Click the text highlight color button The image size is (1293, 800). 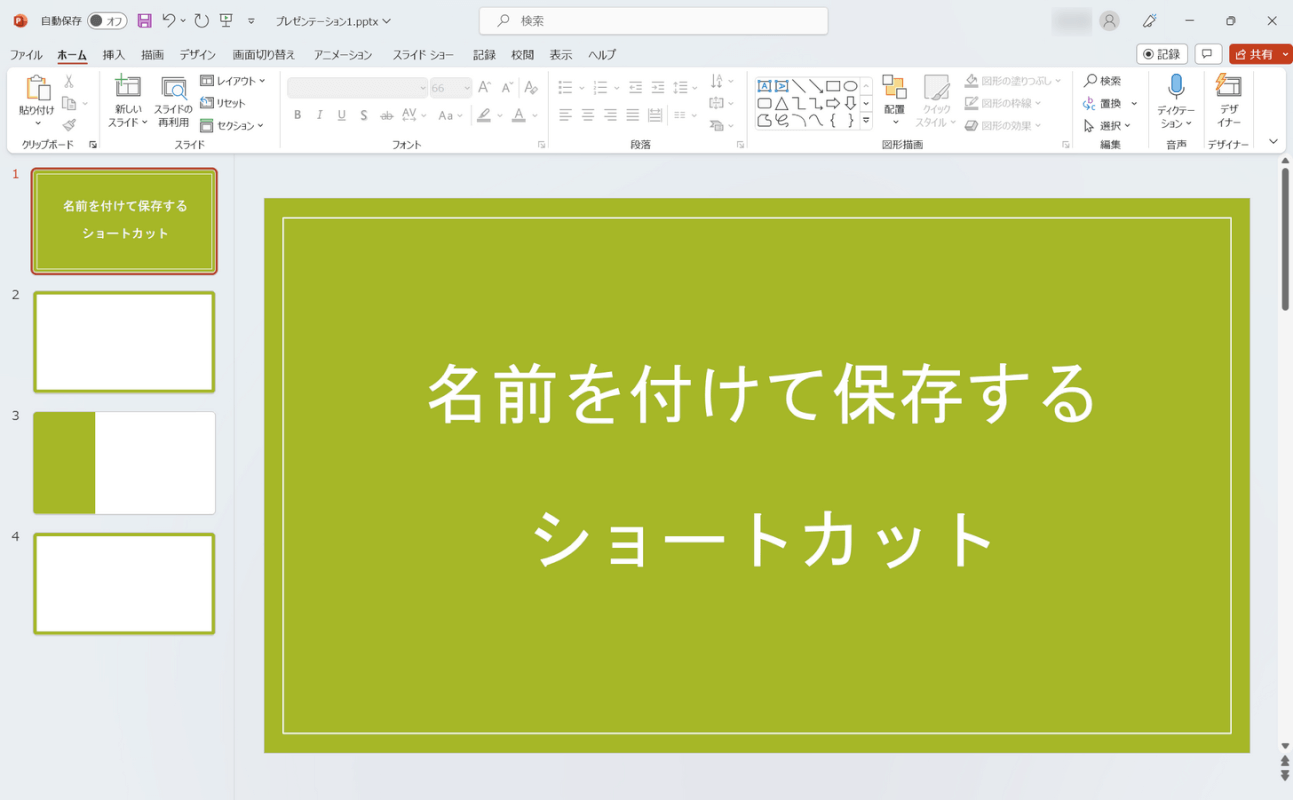coord(484,116)
